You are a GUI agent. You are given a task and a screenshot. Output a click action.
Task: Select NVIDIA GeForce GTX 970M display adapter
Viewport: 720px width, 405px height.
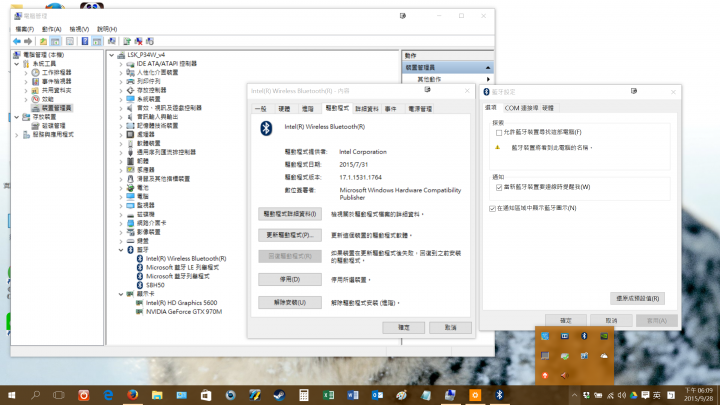click(184, 312)
